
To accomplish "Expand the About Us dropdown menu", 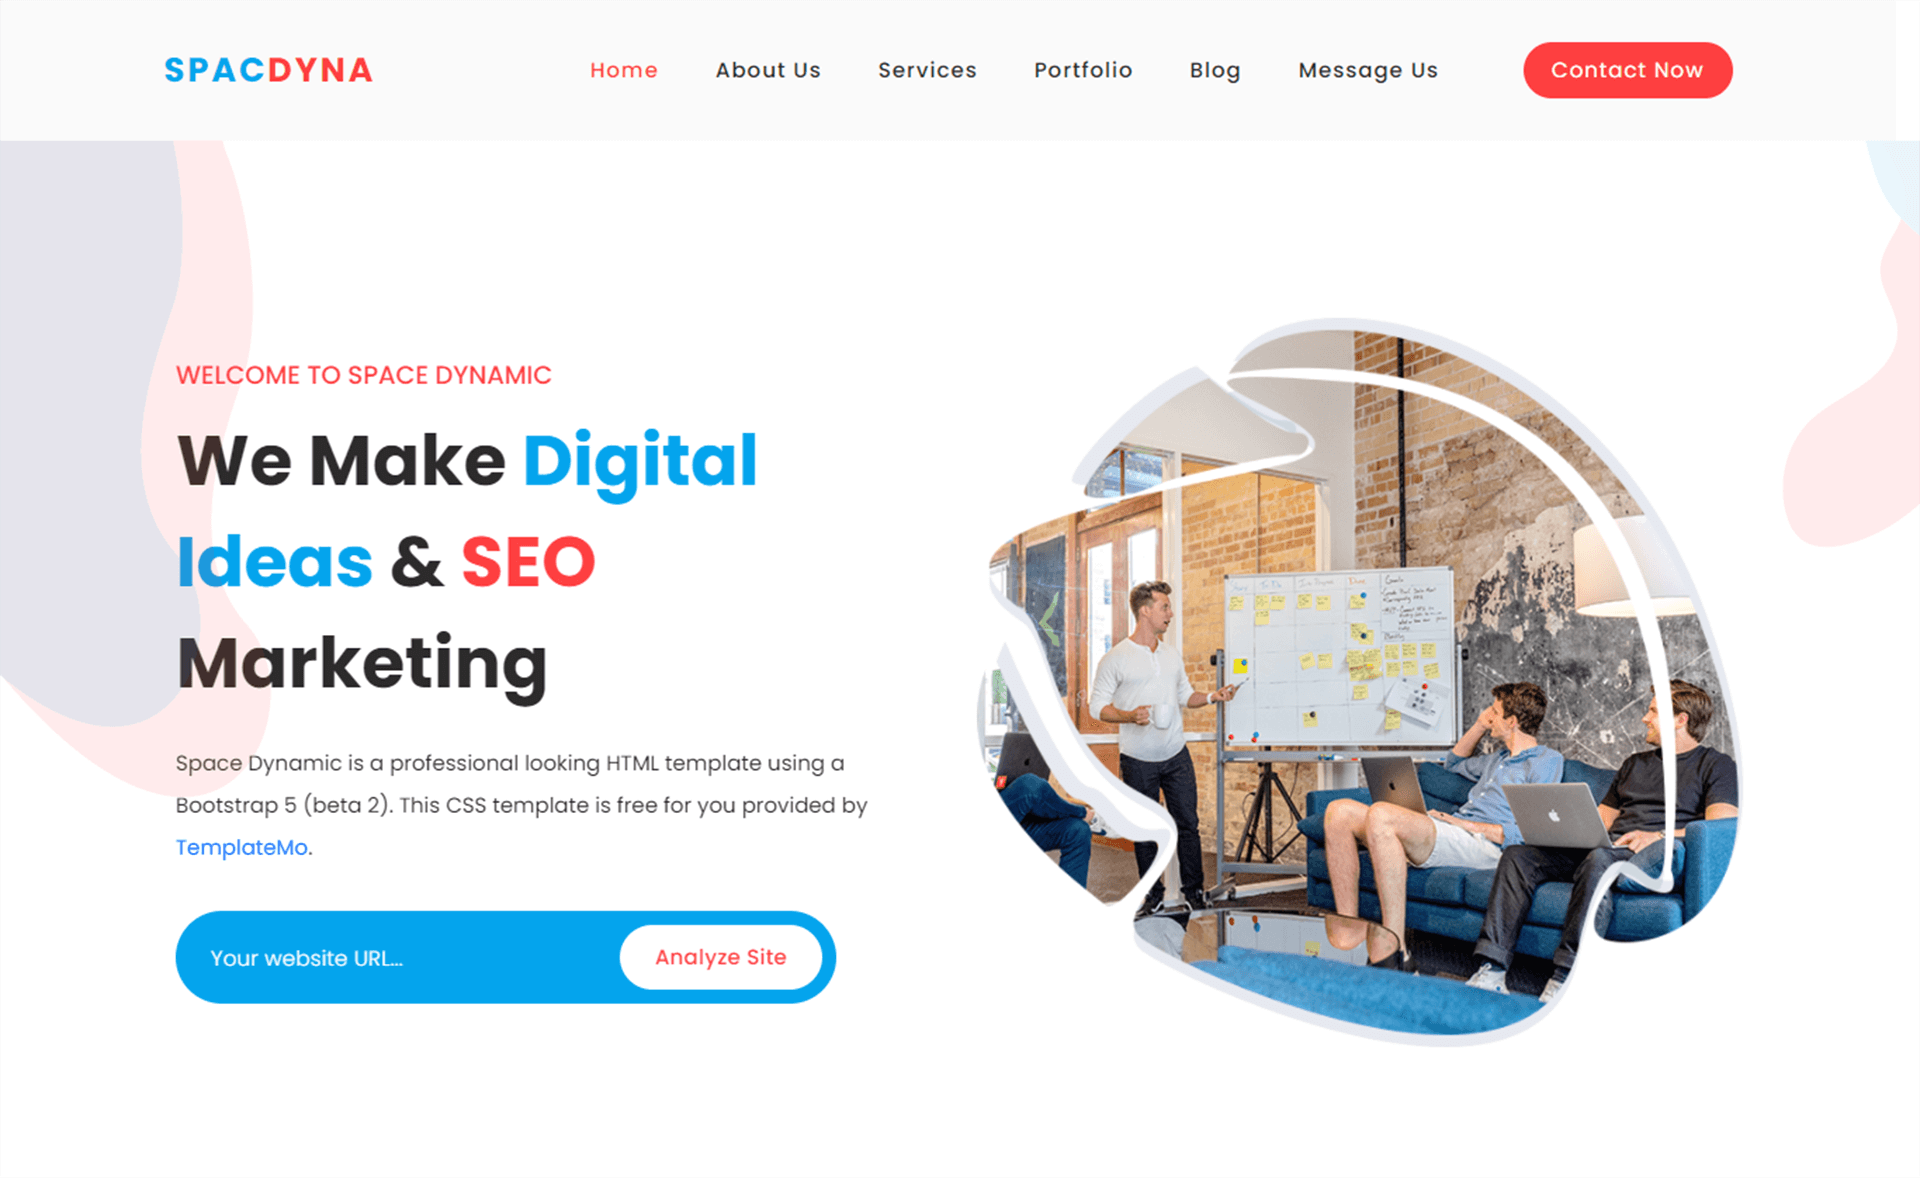I will pyautogui.click(x=767, y=70).
